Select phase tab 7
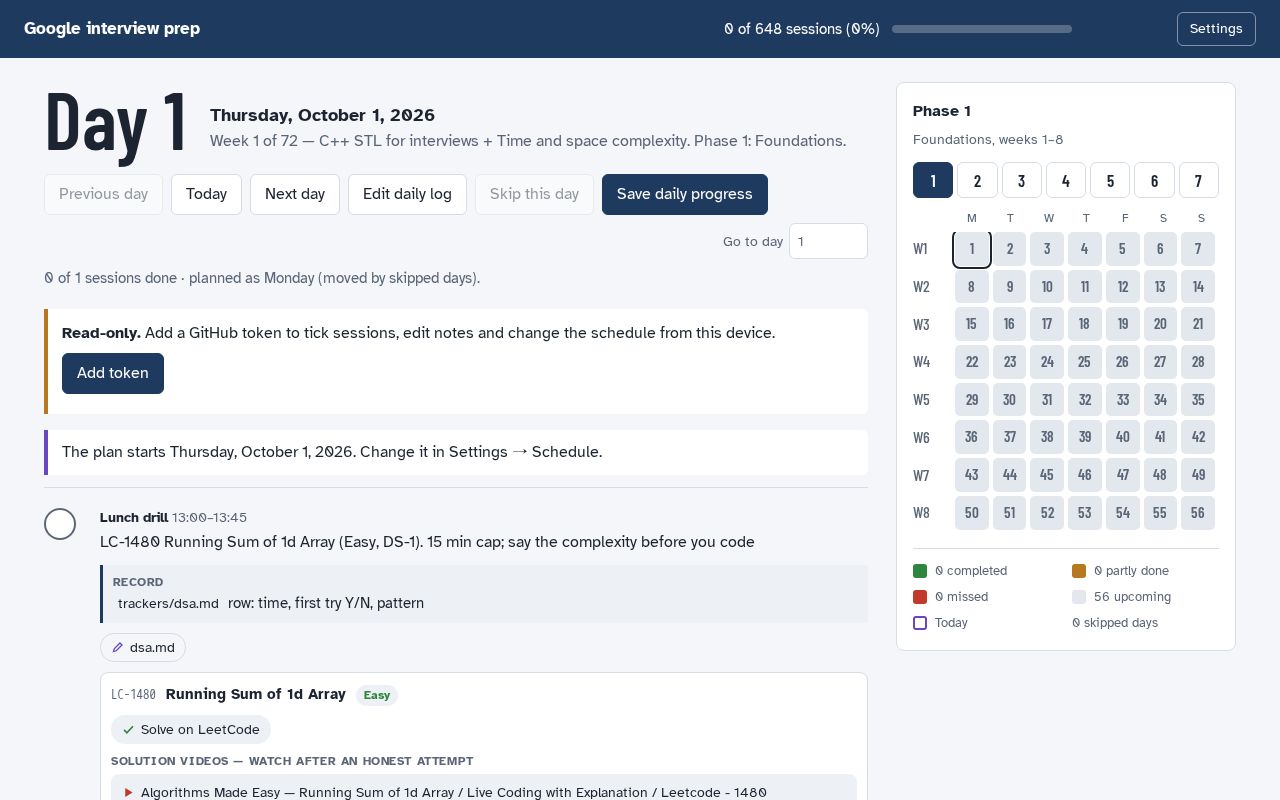1280x800 pixels. [1199, 180]
